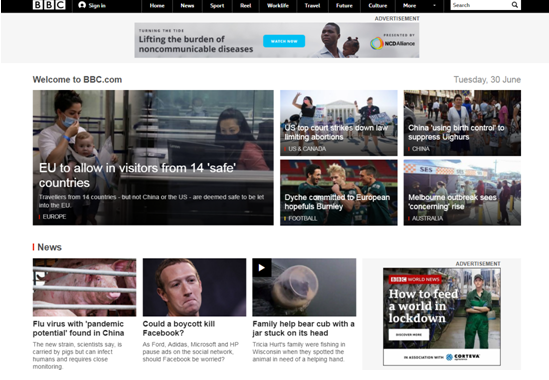
Task: Click 'Tricia Hurt's family were fishing' summary
Action: (299, 352)
